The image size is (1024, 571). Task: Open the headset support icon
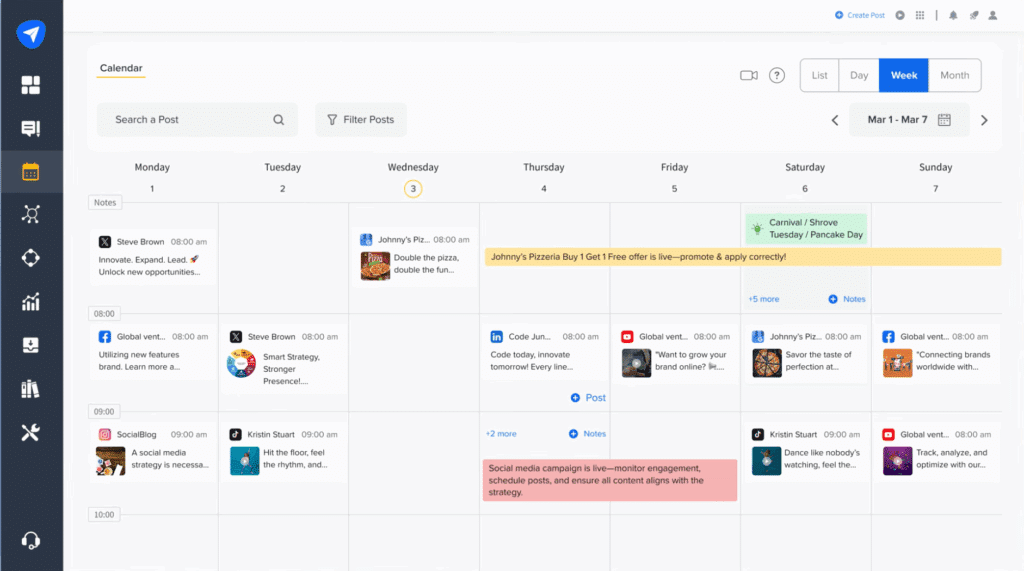point(31,541)
